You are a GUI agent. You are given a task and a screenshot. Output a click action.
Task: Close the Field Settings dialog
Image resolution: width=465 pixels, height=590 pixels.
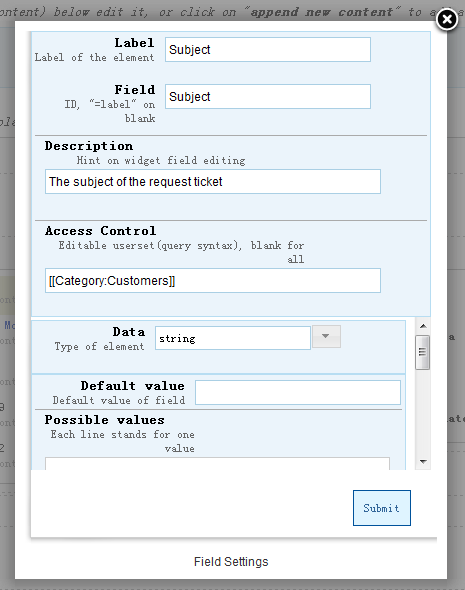coord(447,19)
